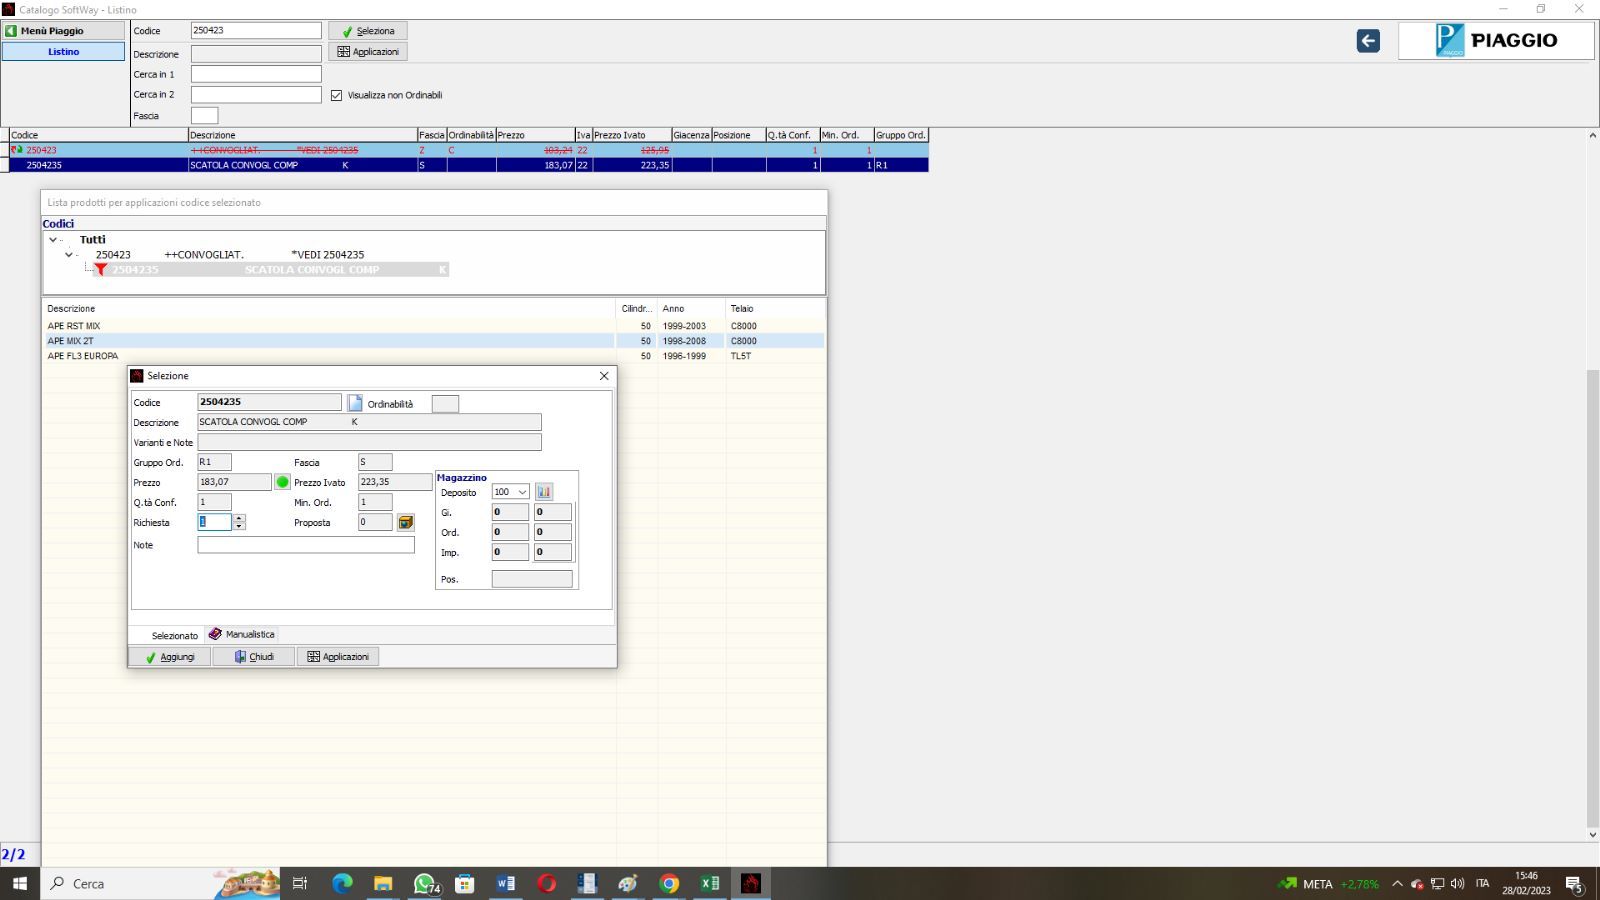Select the Listino menu item

(64, 52)
